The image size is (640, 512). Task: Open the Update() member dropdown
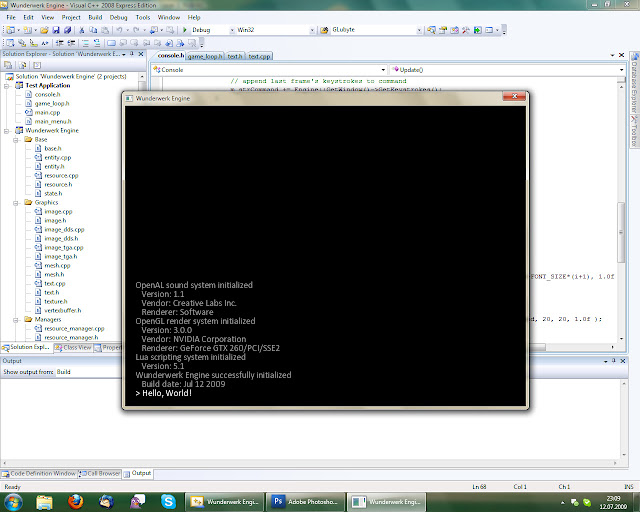coord(622,70)
